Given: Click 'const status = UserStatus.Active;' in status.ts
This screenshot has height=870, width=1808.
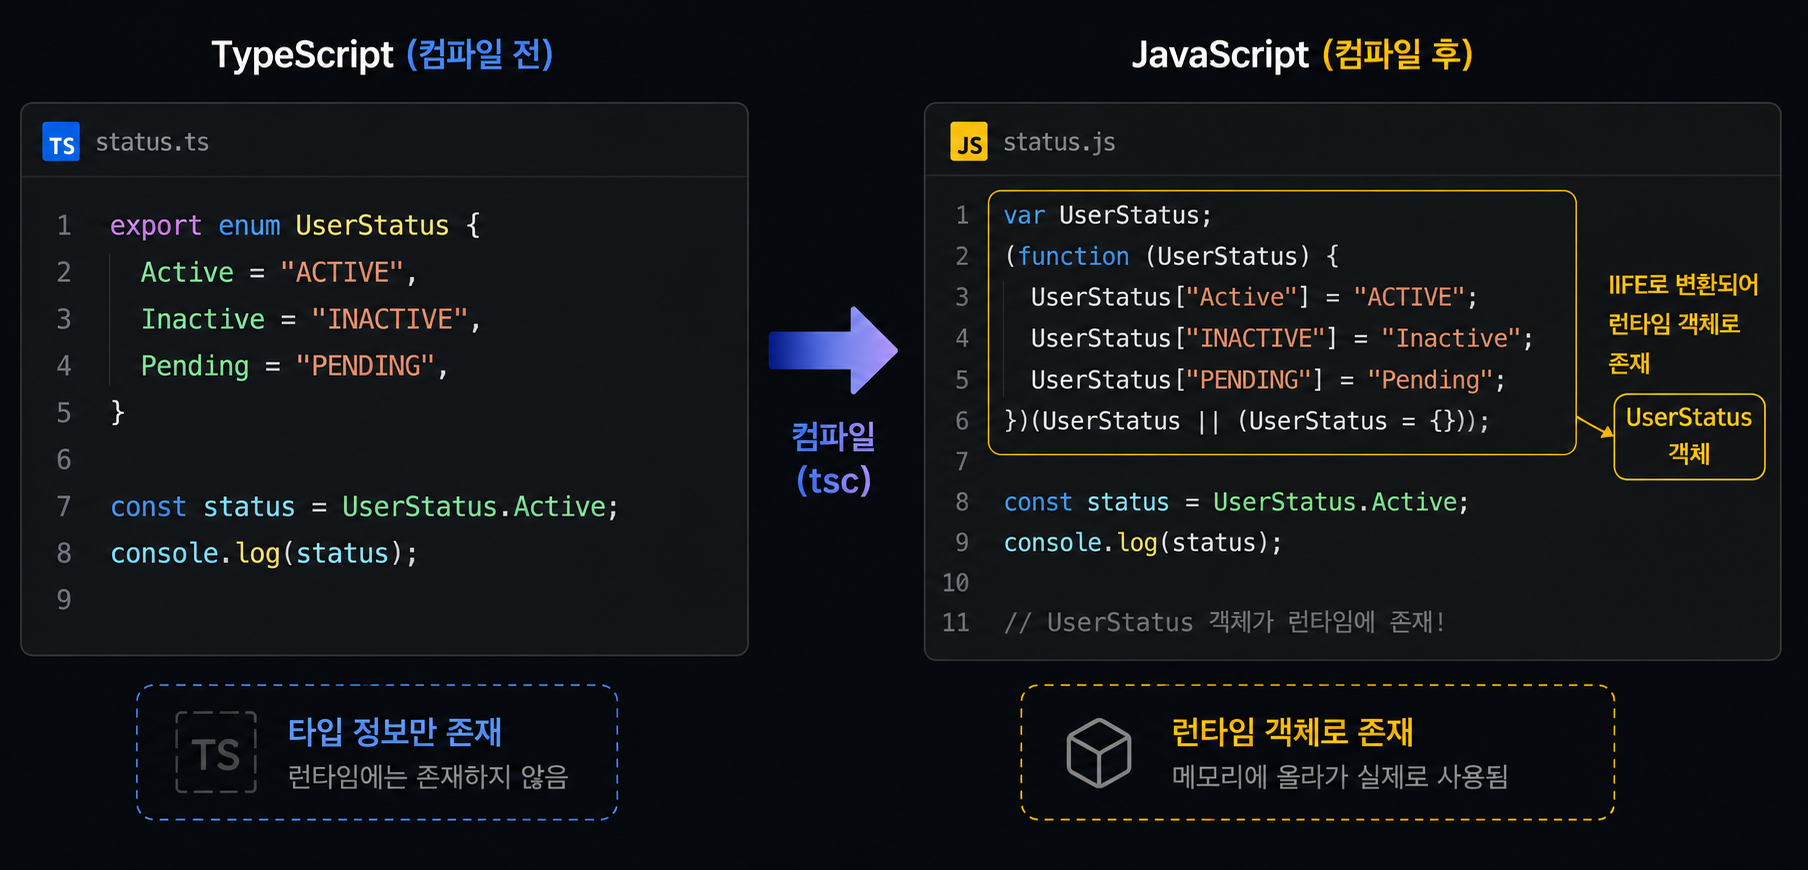Looking at the screenshot, I should click(364, 507).
